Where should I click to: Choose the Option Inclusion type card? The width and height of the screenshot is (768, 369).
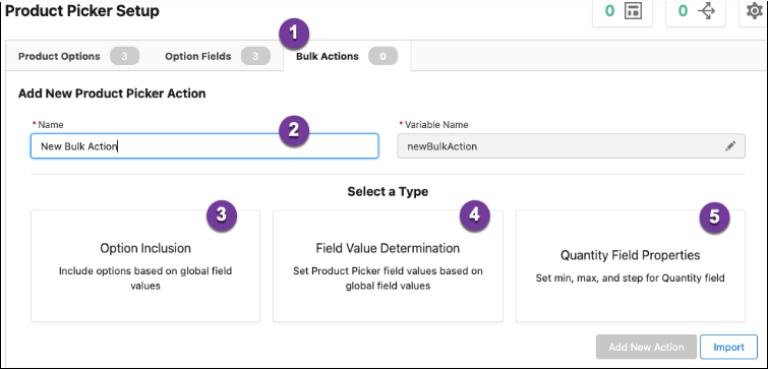pyautogui.click(x=145, y=266)
